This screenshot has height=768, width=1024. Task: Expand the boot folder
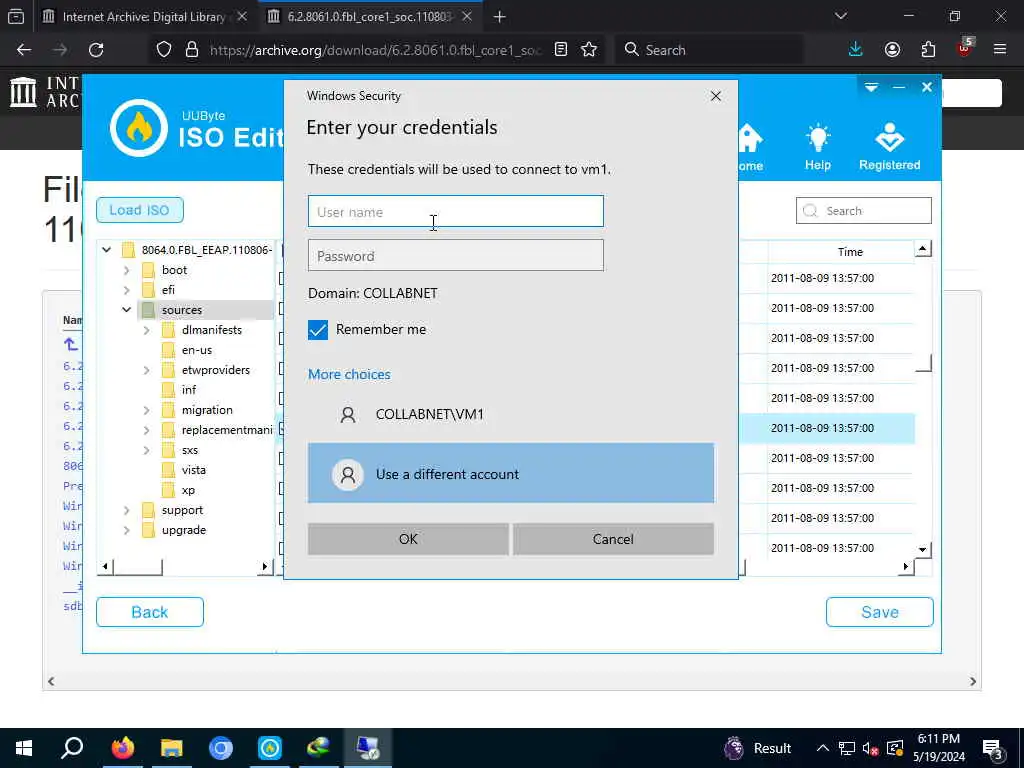127,270
